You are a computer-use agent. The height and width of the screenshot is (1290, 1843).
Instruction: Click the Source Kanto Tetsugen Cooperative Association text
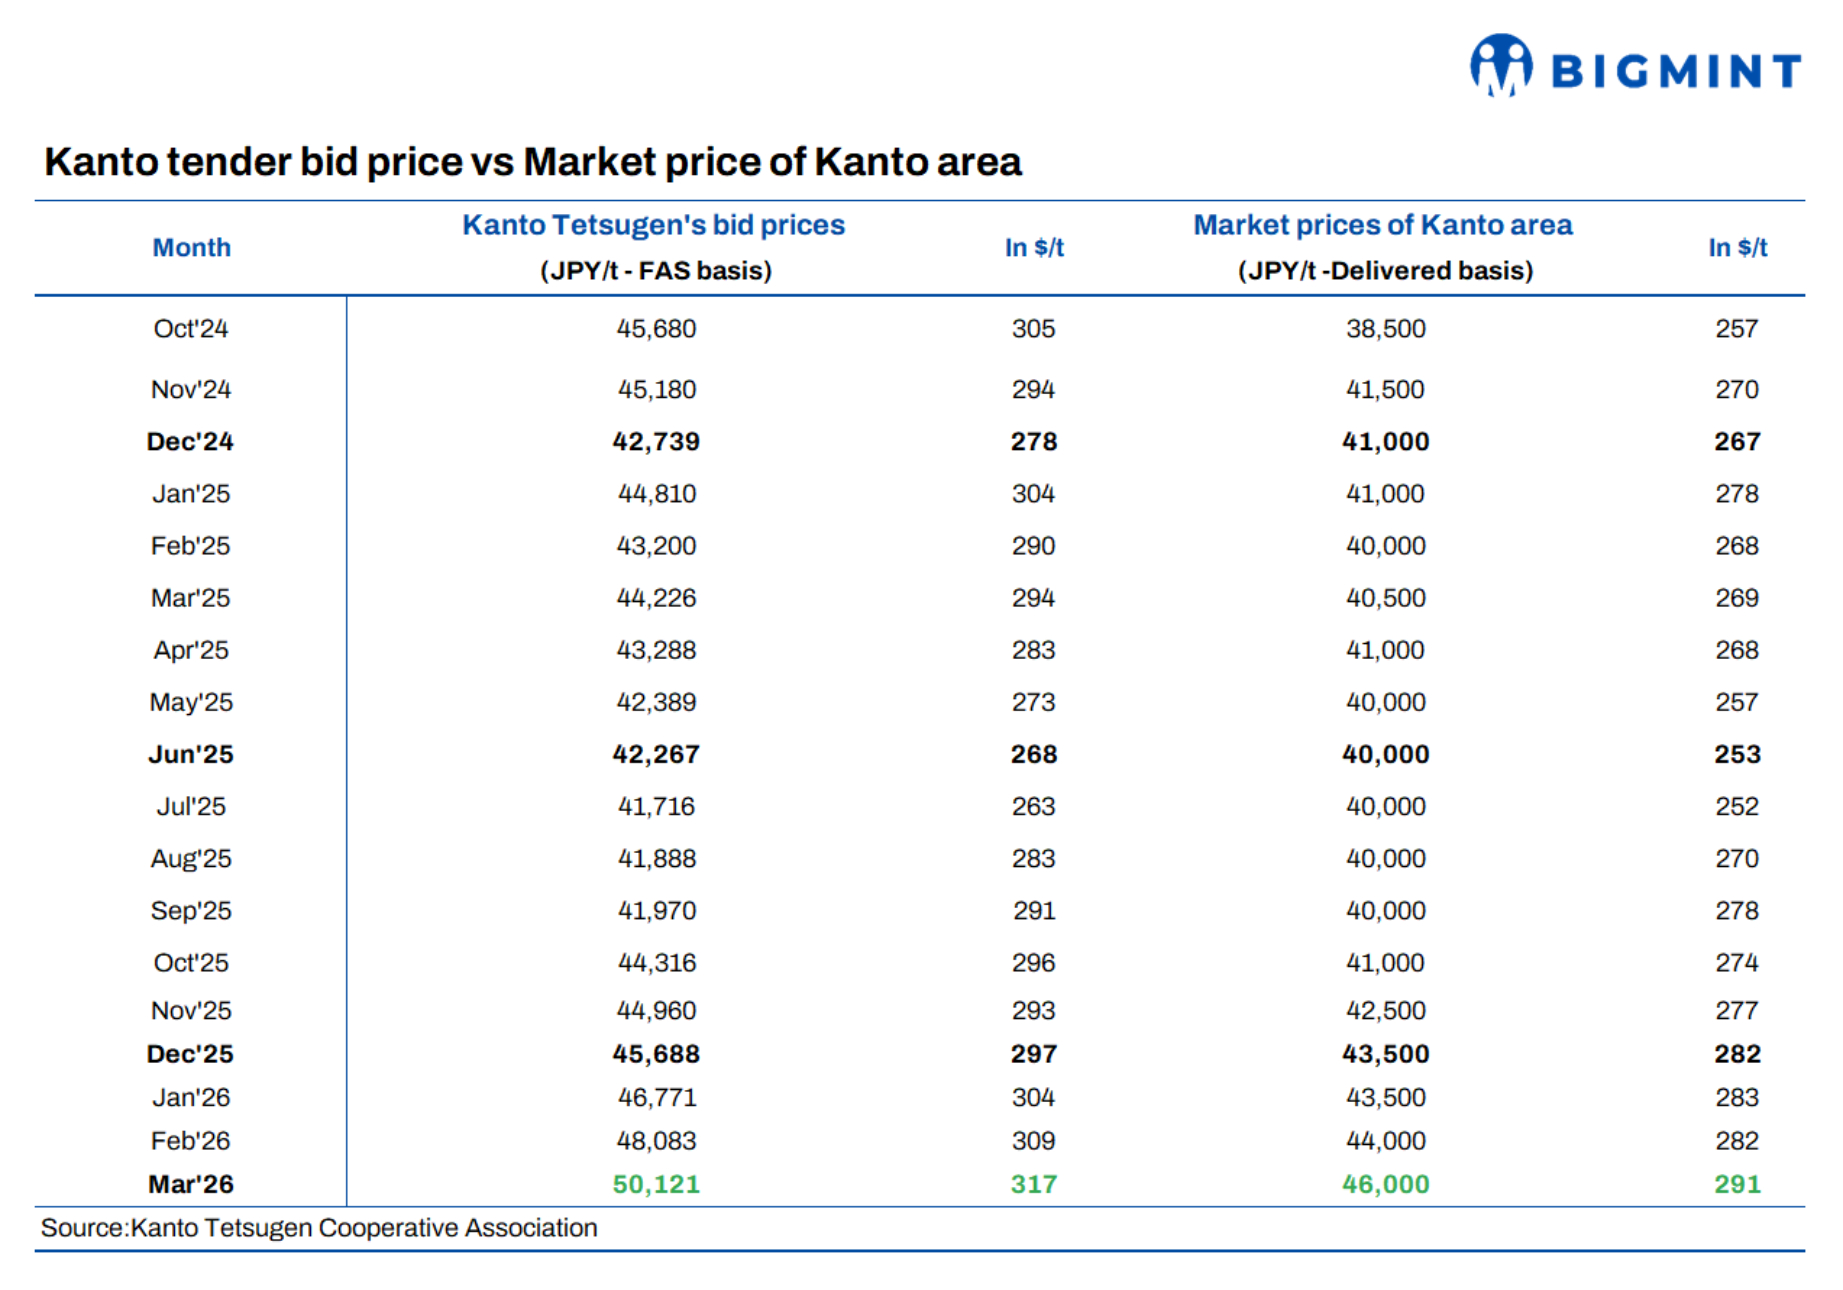pos(319,1228)
